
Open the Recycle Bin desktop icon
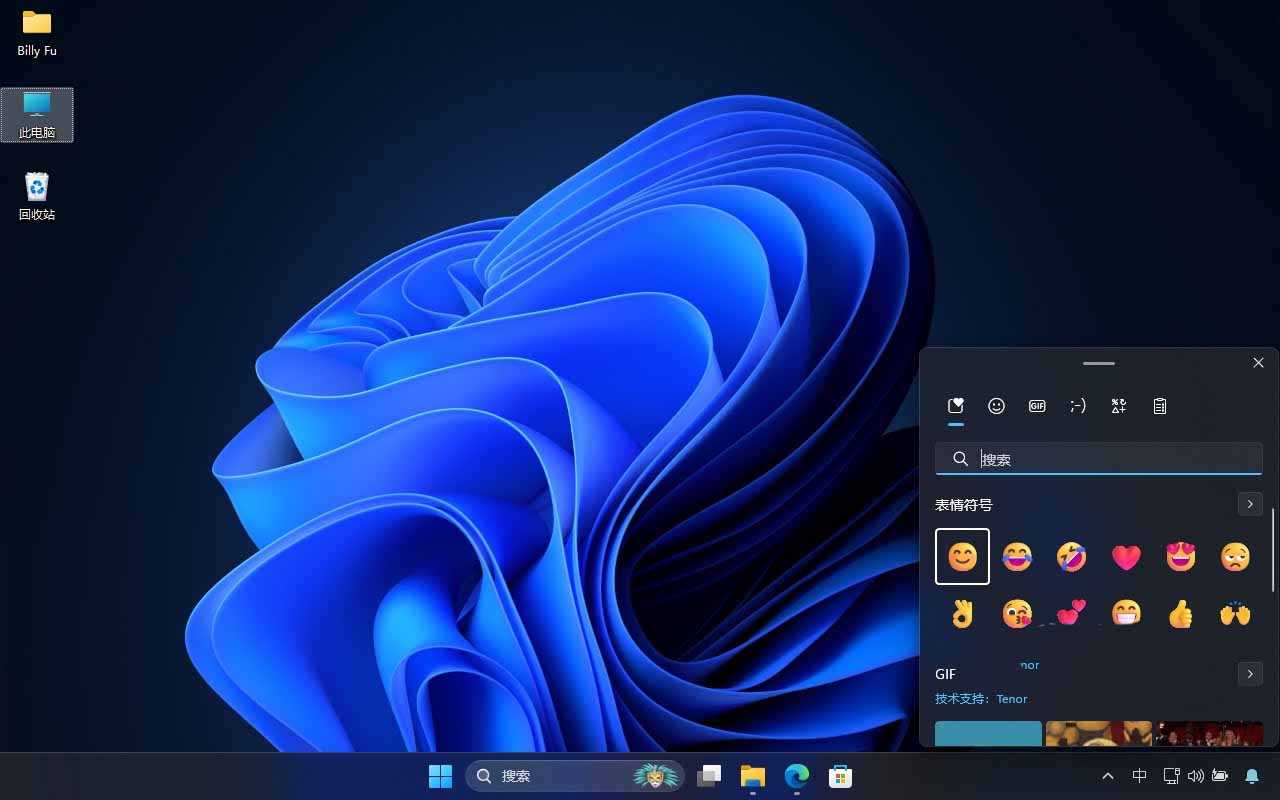[37, 196]
